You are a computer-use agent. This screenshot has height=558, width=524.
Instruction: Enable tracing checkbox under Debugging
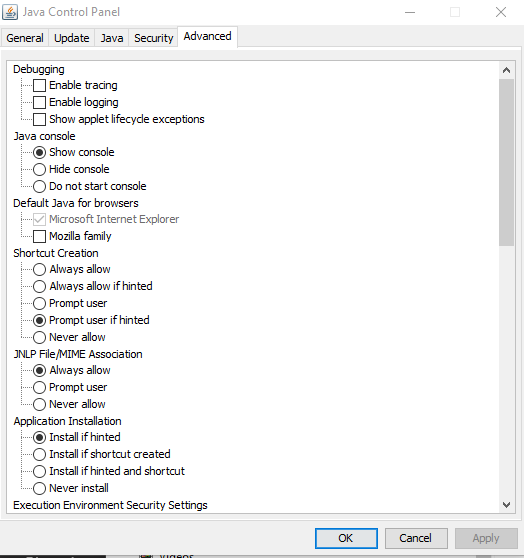tap(39, 85)
